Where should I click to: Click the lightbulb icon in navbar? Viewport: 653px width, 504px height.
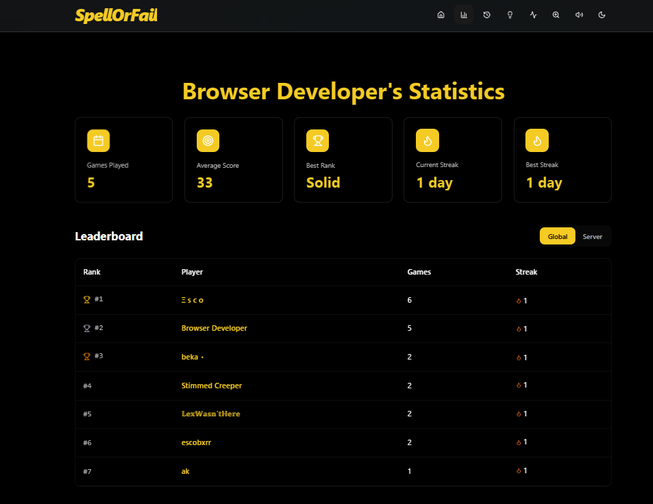coord(510,15)
